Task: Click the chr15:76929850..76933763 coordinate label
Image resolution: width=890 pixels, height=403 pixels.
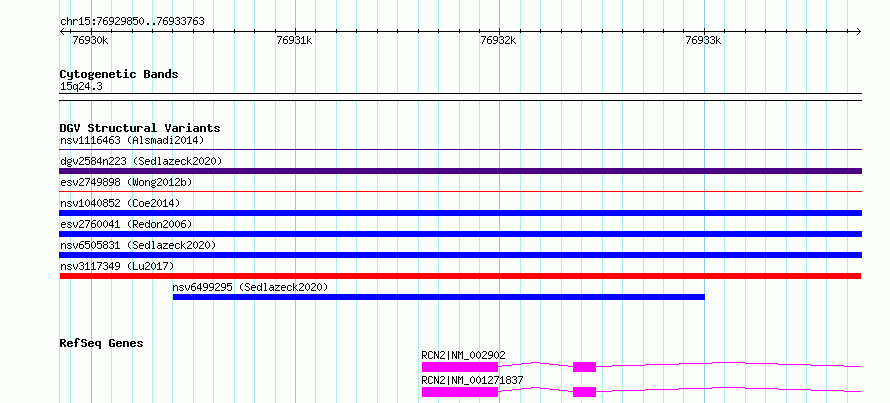Action: tap(132, 22)
